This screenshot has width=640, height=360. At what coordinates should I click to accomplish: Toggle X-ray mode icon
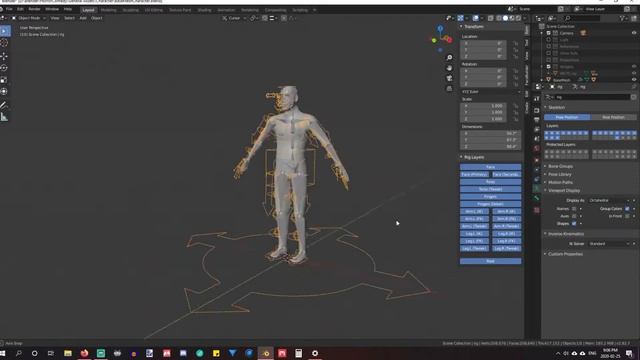click(x=491, y=18)
